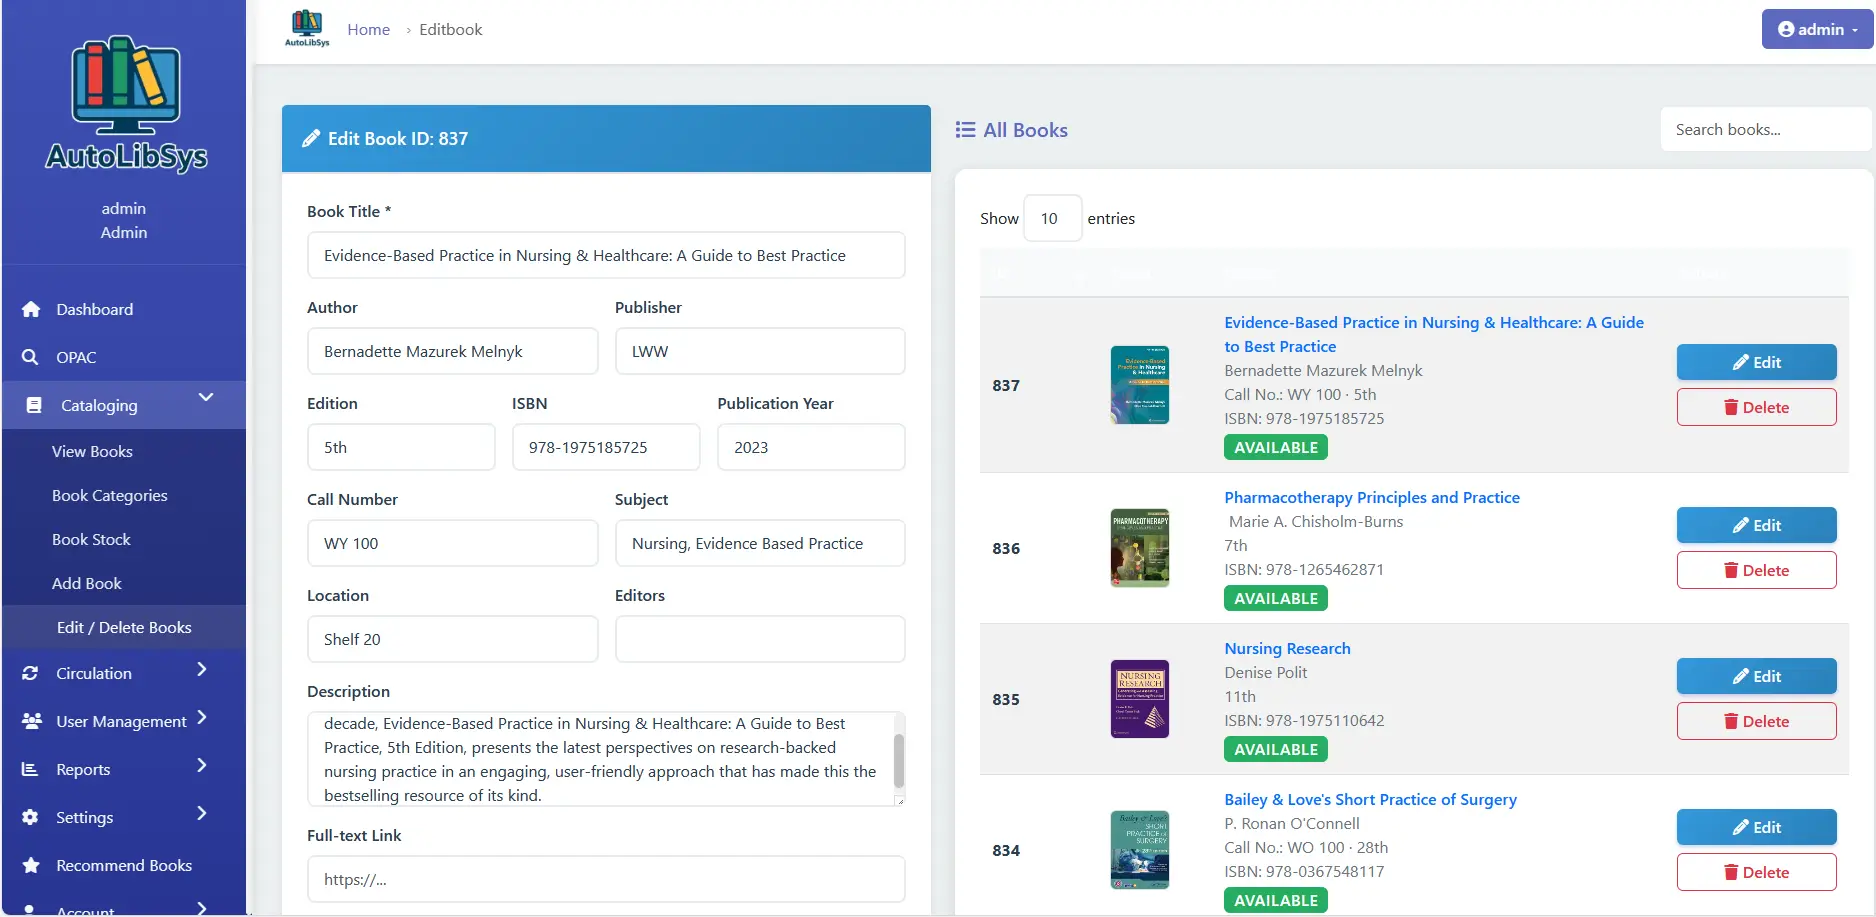
Task: Click the AutoLibSys logo beside breadcrumb
Action: tap(307, 28)
